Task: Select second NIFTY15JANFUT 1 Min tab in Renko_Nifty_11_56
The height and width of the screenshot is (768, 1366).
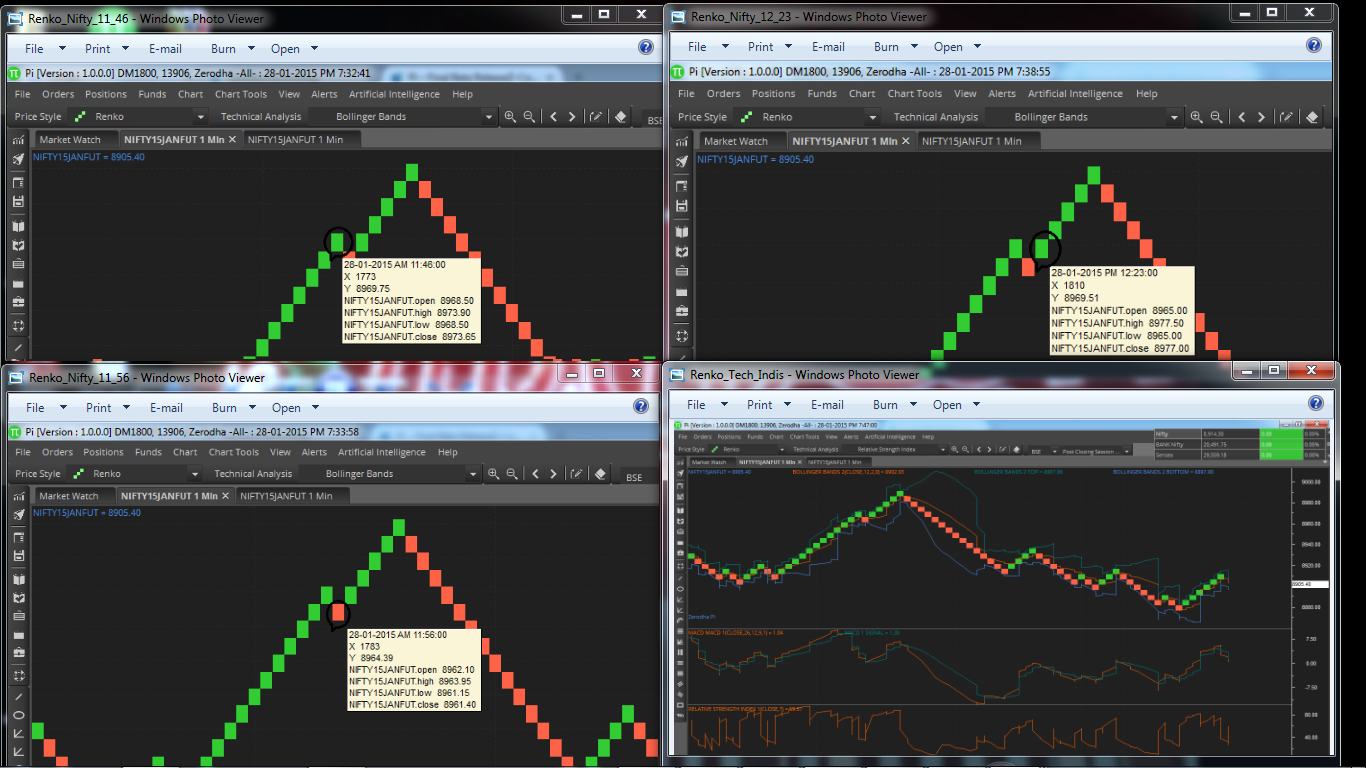Action: pos(286,496)
